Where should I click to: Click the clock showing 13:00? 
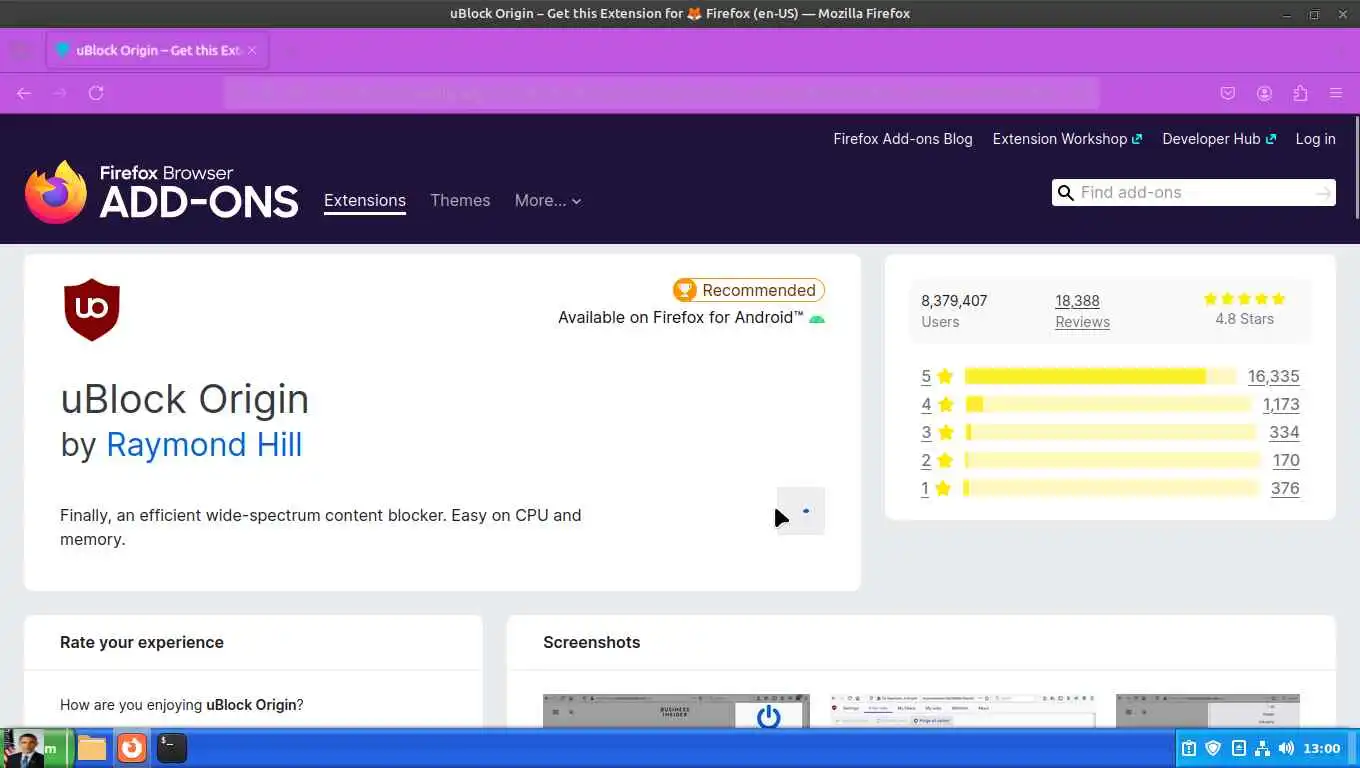(x=1322, y=748)
